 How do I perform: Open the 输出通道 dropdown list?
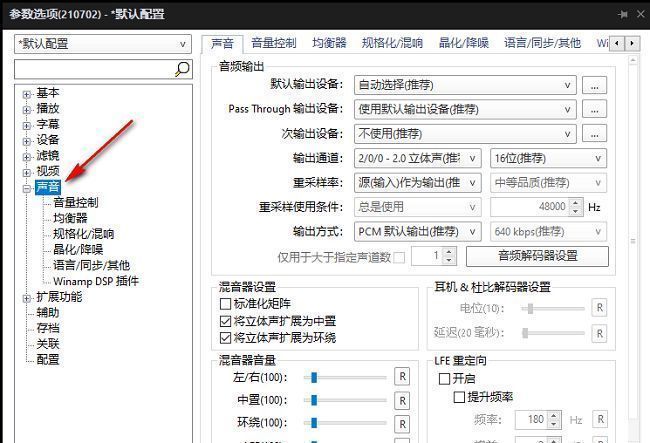[417, 158]
